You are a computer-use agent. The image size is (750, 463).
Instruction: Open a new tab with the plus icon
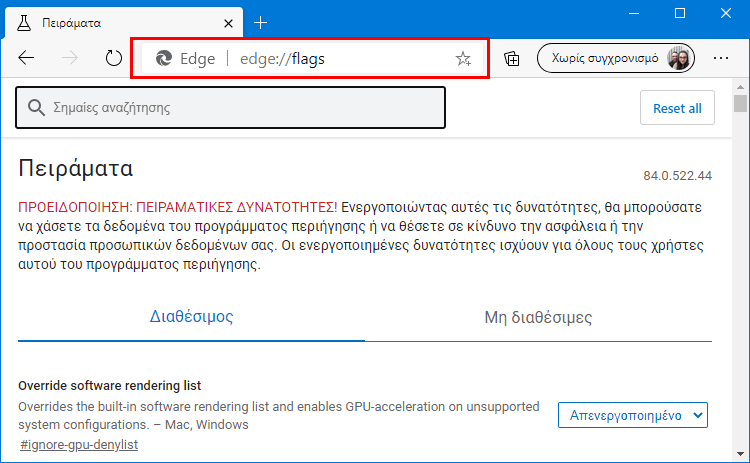(x=260, y=22)
